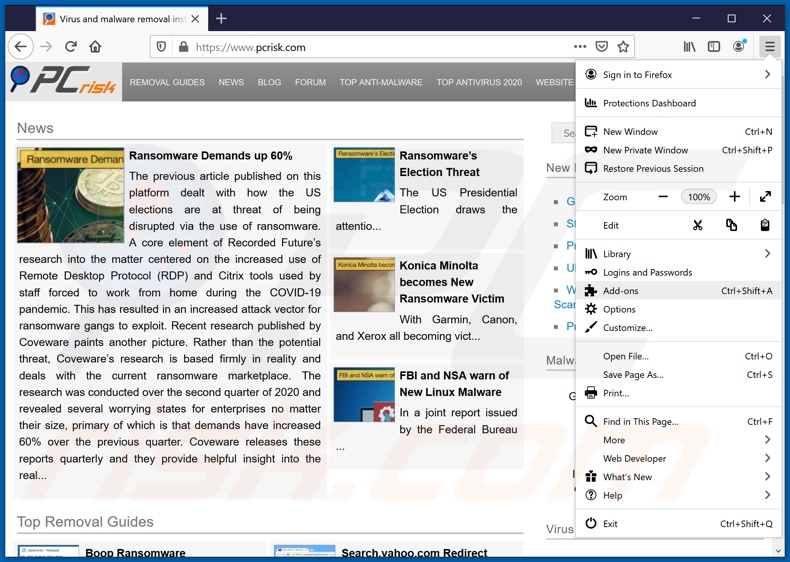The width and height of the screenshot is (790, 562).
Task: Open TOP ANTIVIRUS 2020 nav link
Action: 479,82
